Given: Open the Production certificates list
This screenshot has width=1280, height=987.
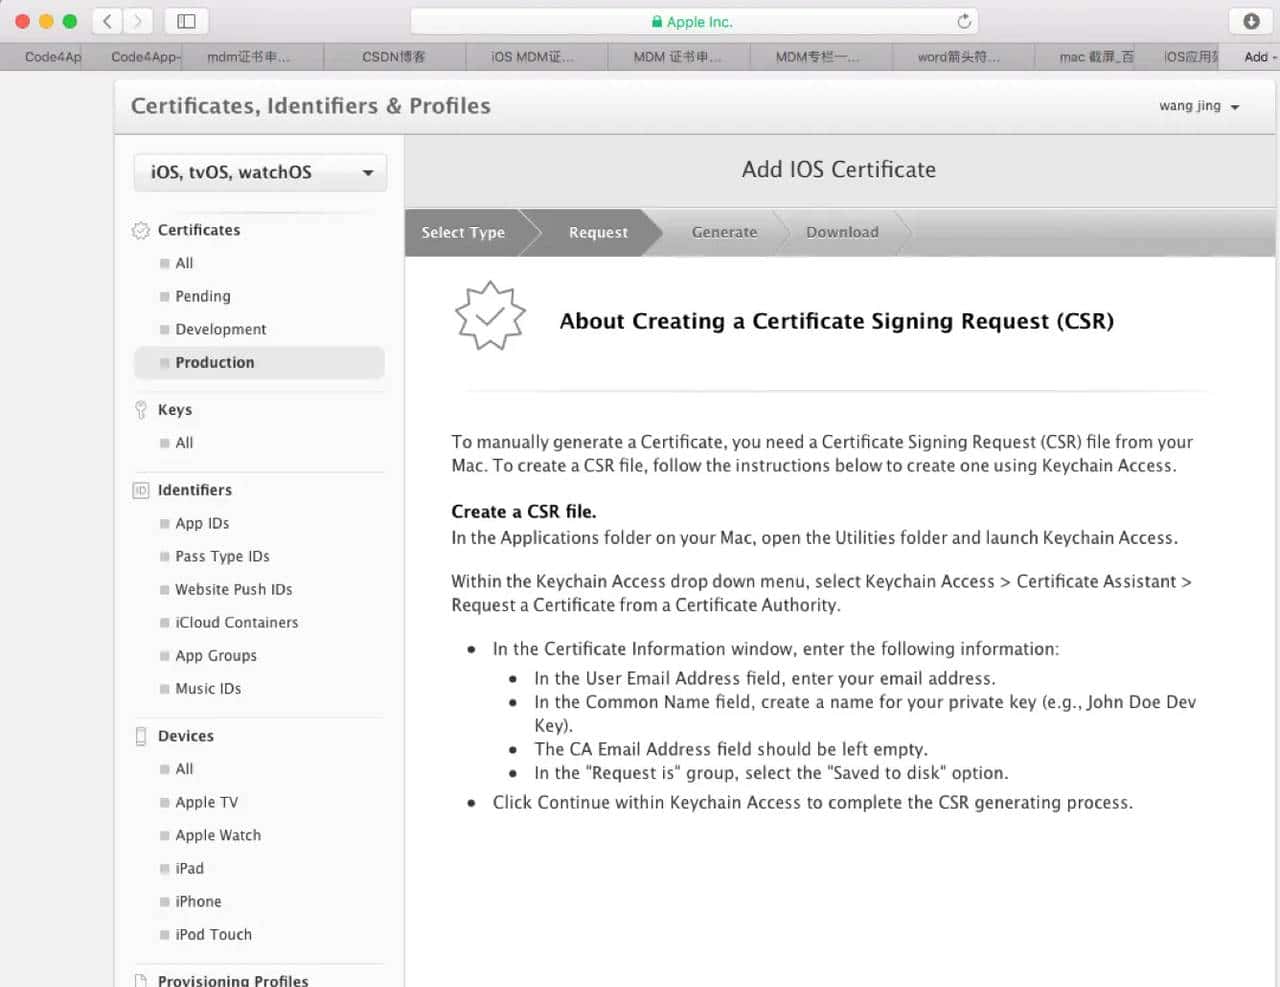Looking at the screenshot, I should point(214,362).
